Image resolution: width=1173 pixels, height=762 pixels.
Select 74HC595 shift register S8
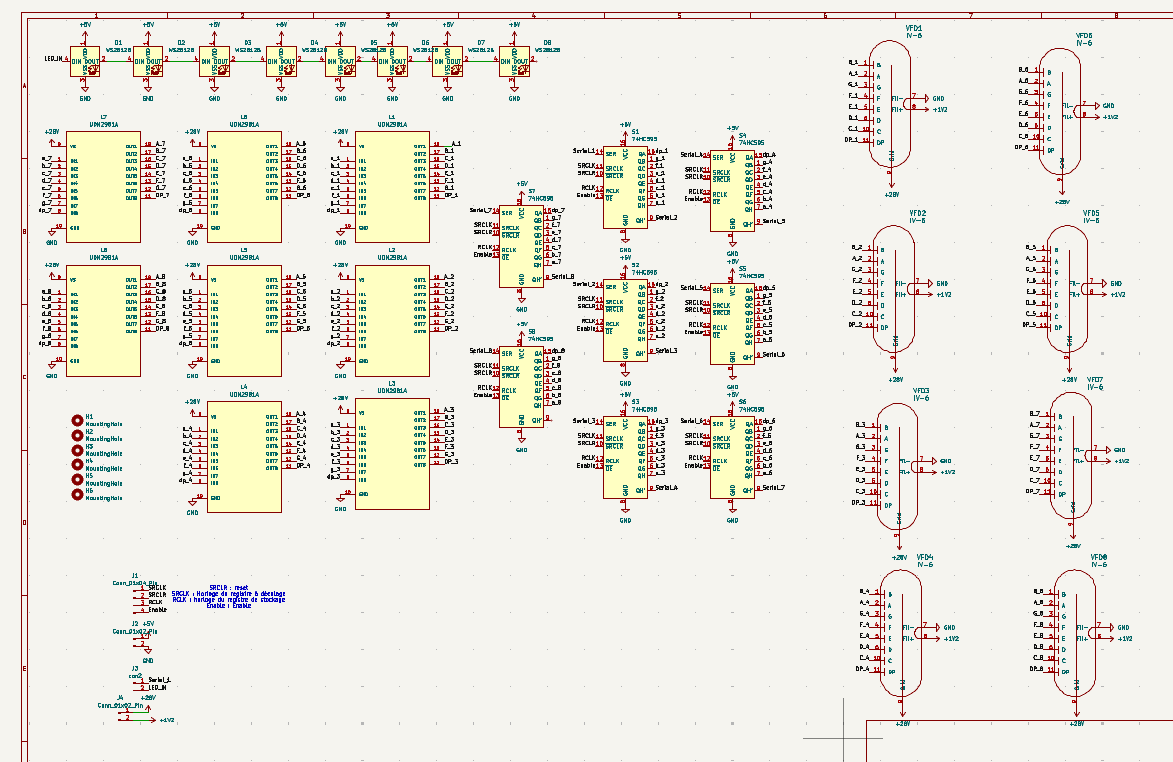pos(521,387)
